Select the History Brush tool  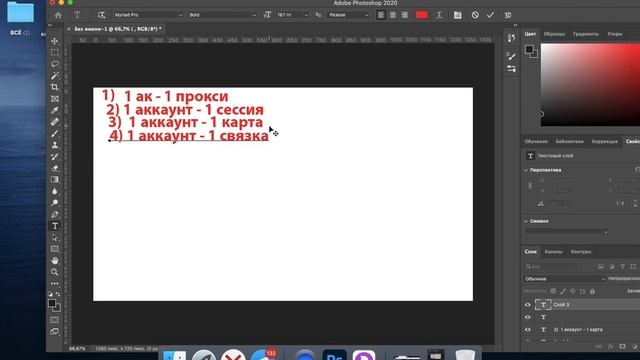click(54, 157)
